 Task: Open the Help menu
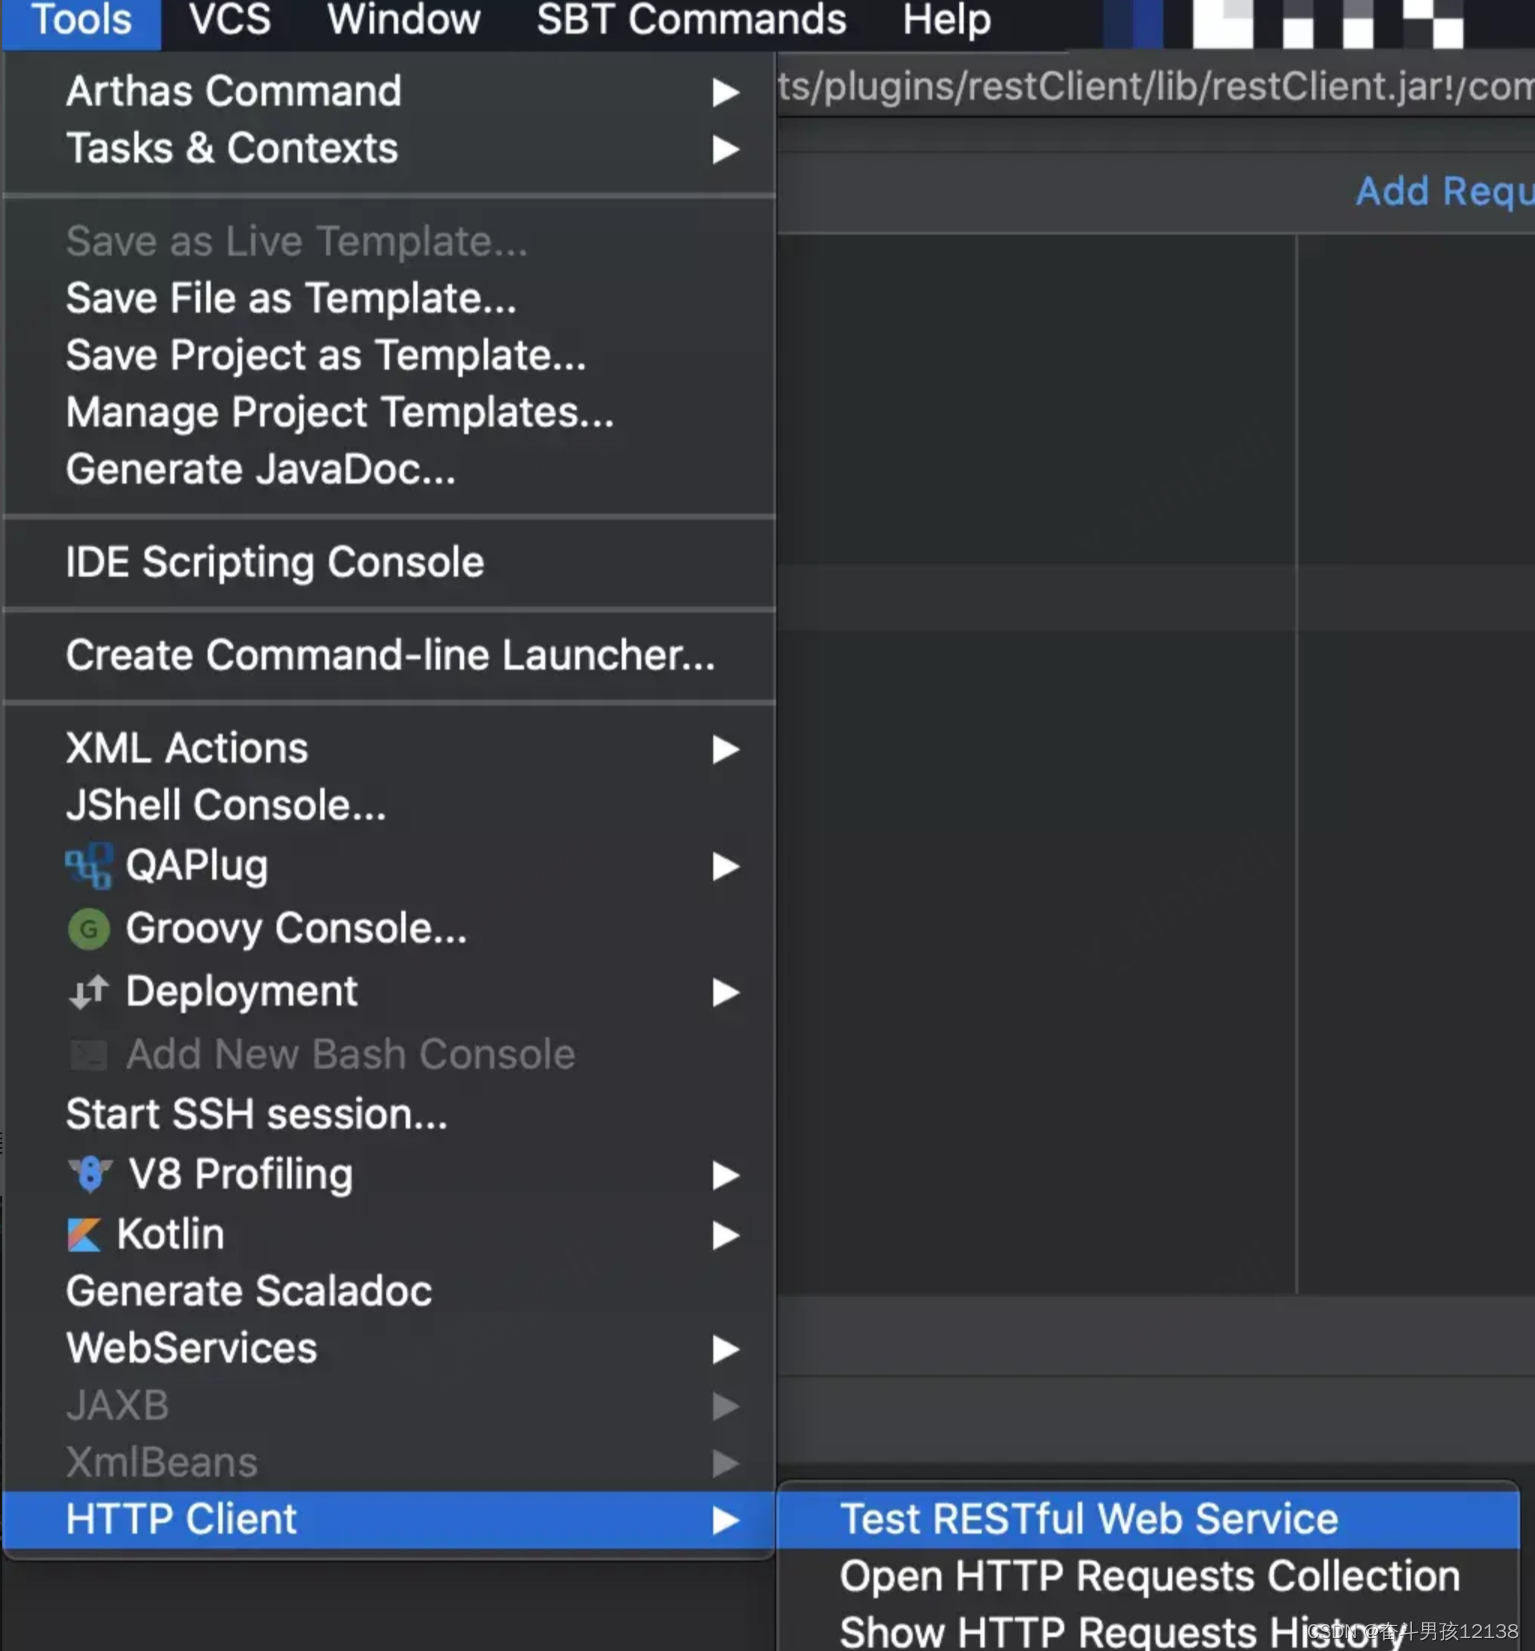[x=946, y=20]
